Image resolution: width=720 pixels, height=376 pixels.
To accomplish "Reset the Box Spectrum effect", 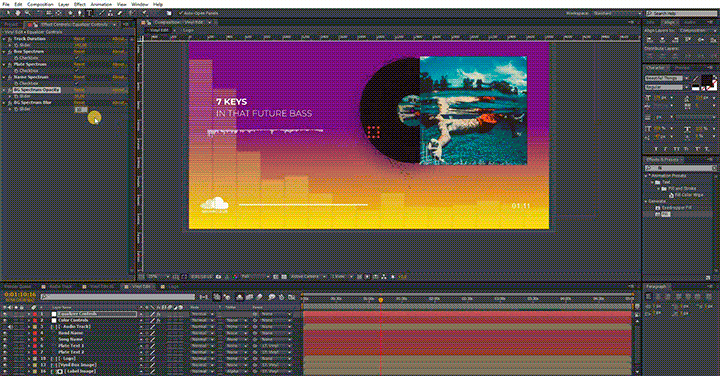I will point(79,52).
